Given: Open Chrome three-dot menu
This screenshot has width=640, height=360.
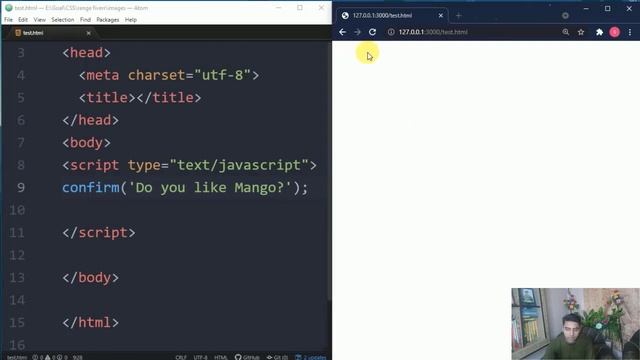Looking at the screenshot, I should click(x=630, y=32).
